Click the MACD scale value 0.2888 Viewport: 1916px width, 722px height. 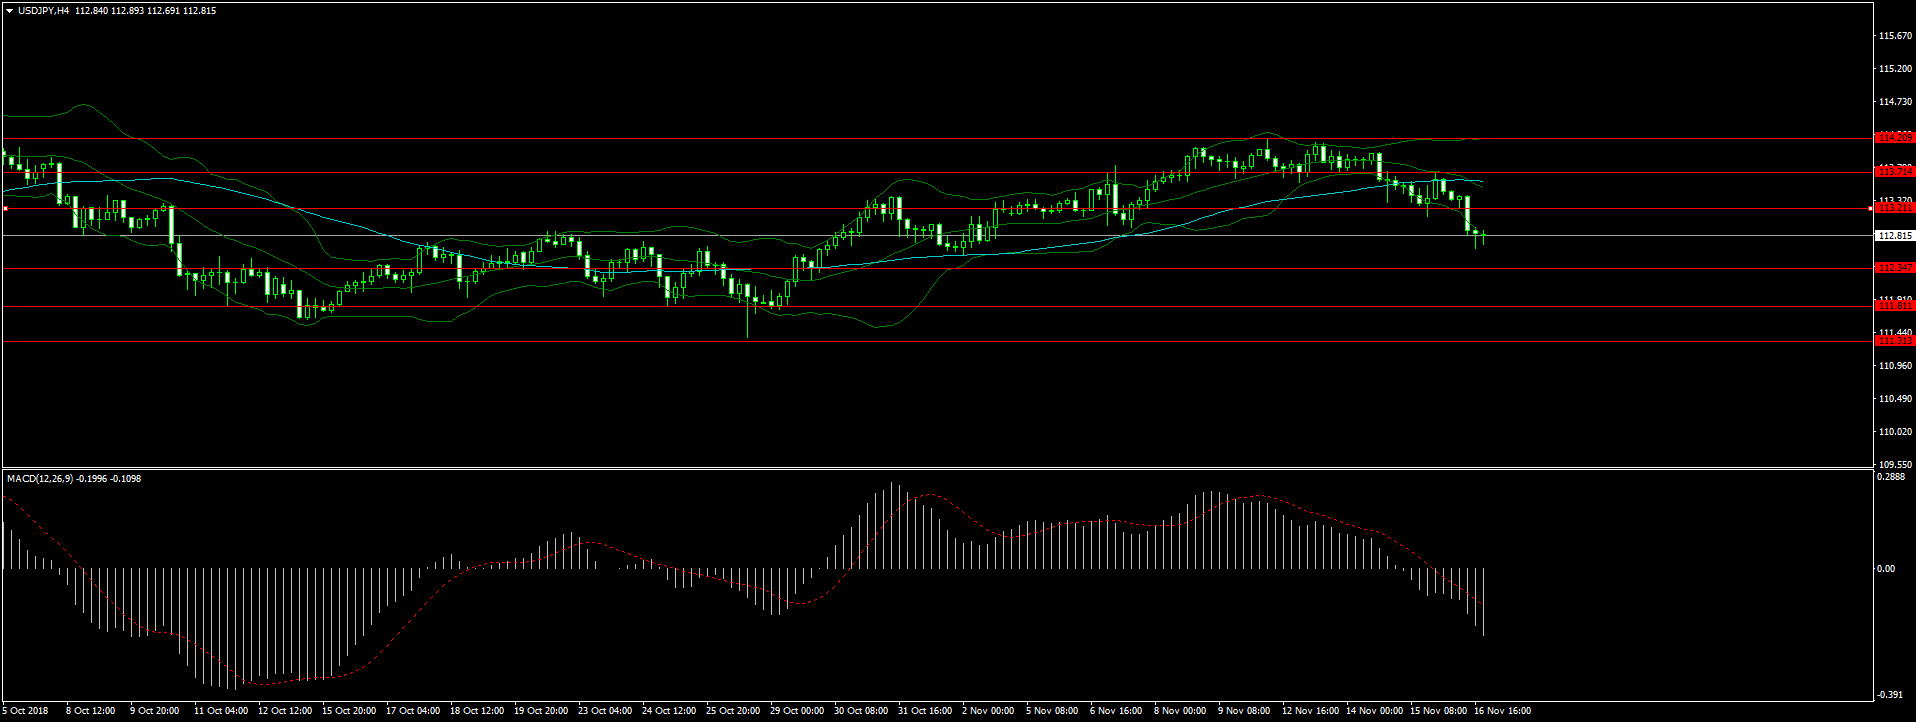pyautogui.click(x=1892, y=478)
